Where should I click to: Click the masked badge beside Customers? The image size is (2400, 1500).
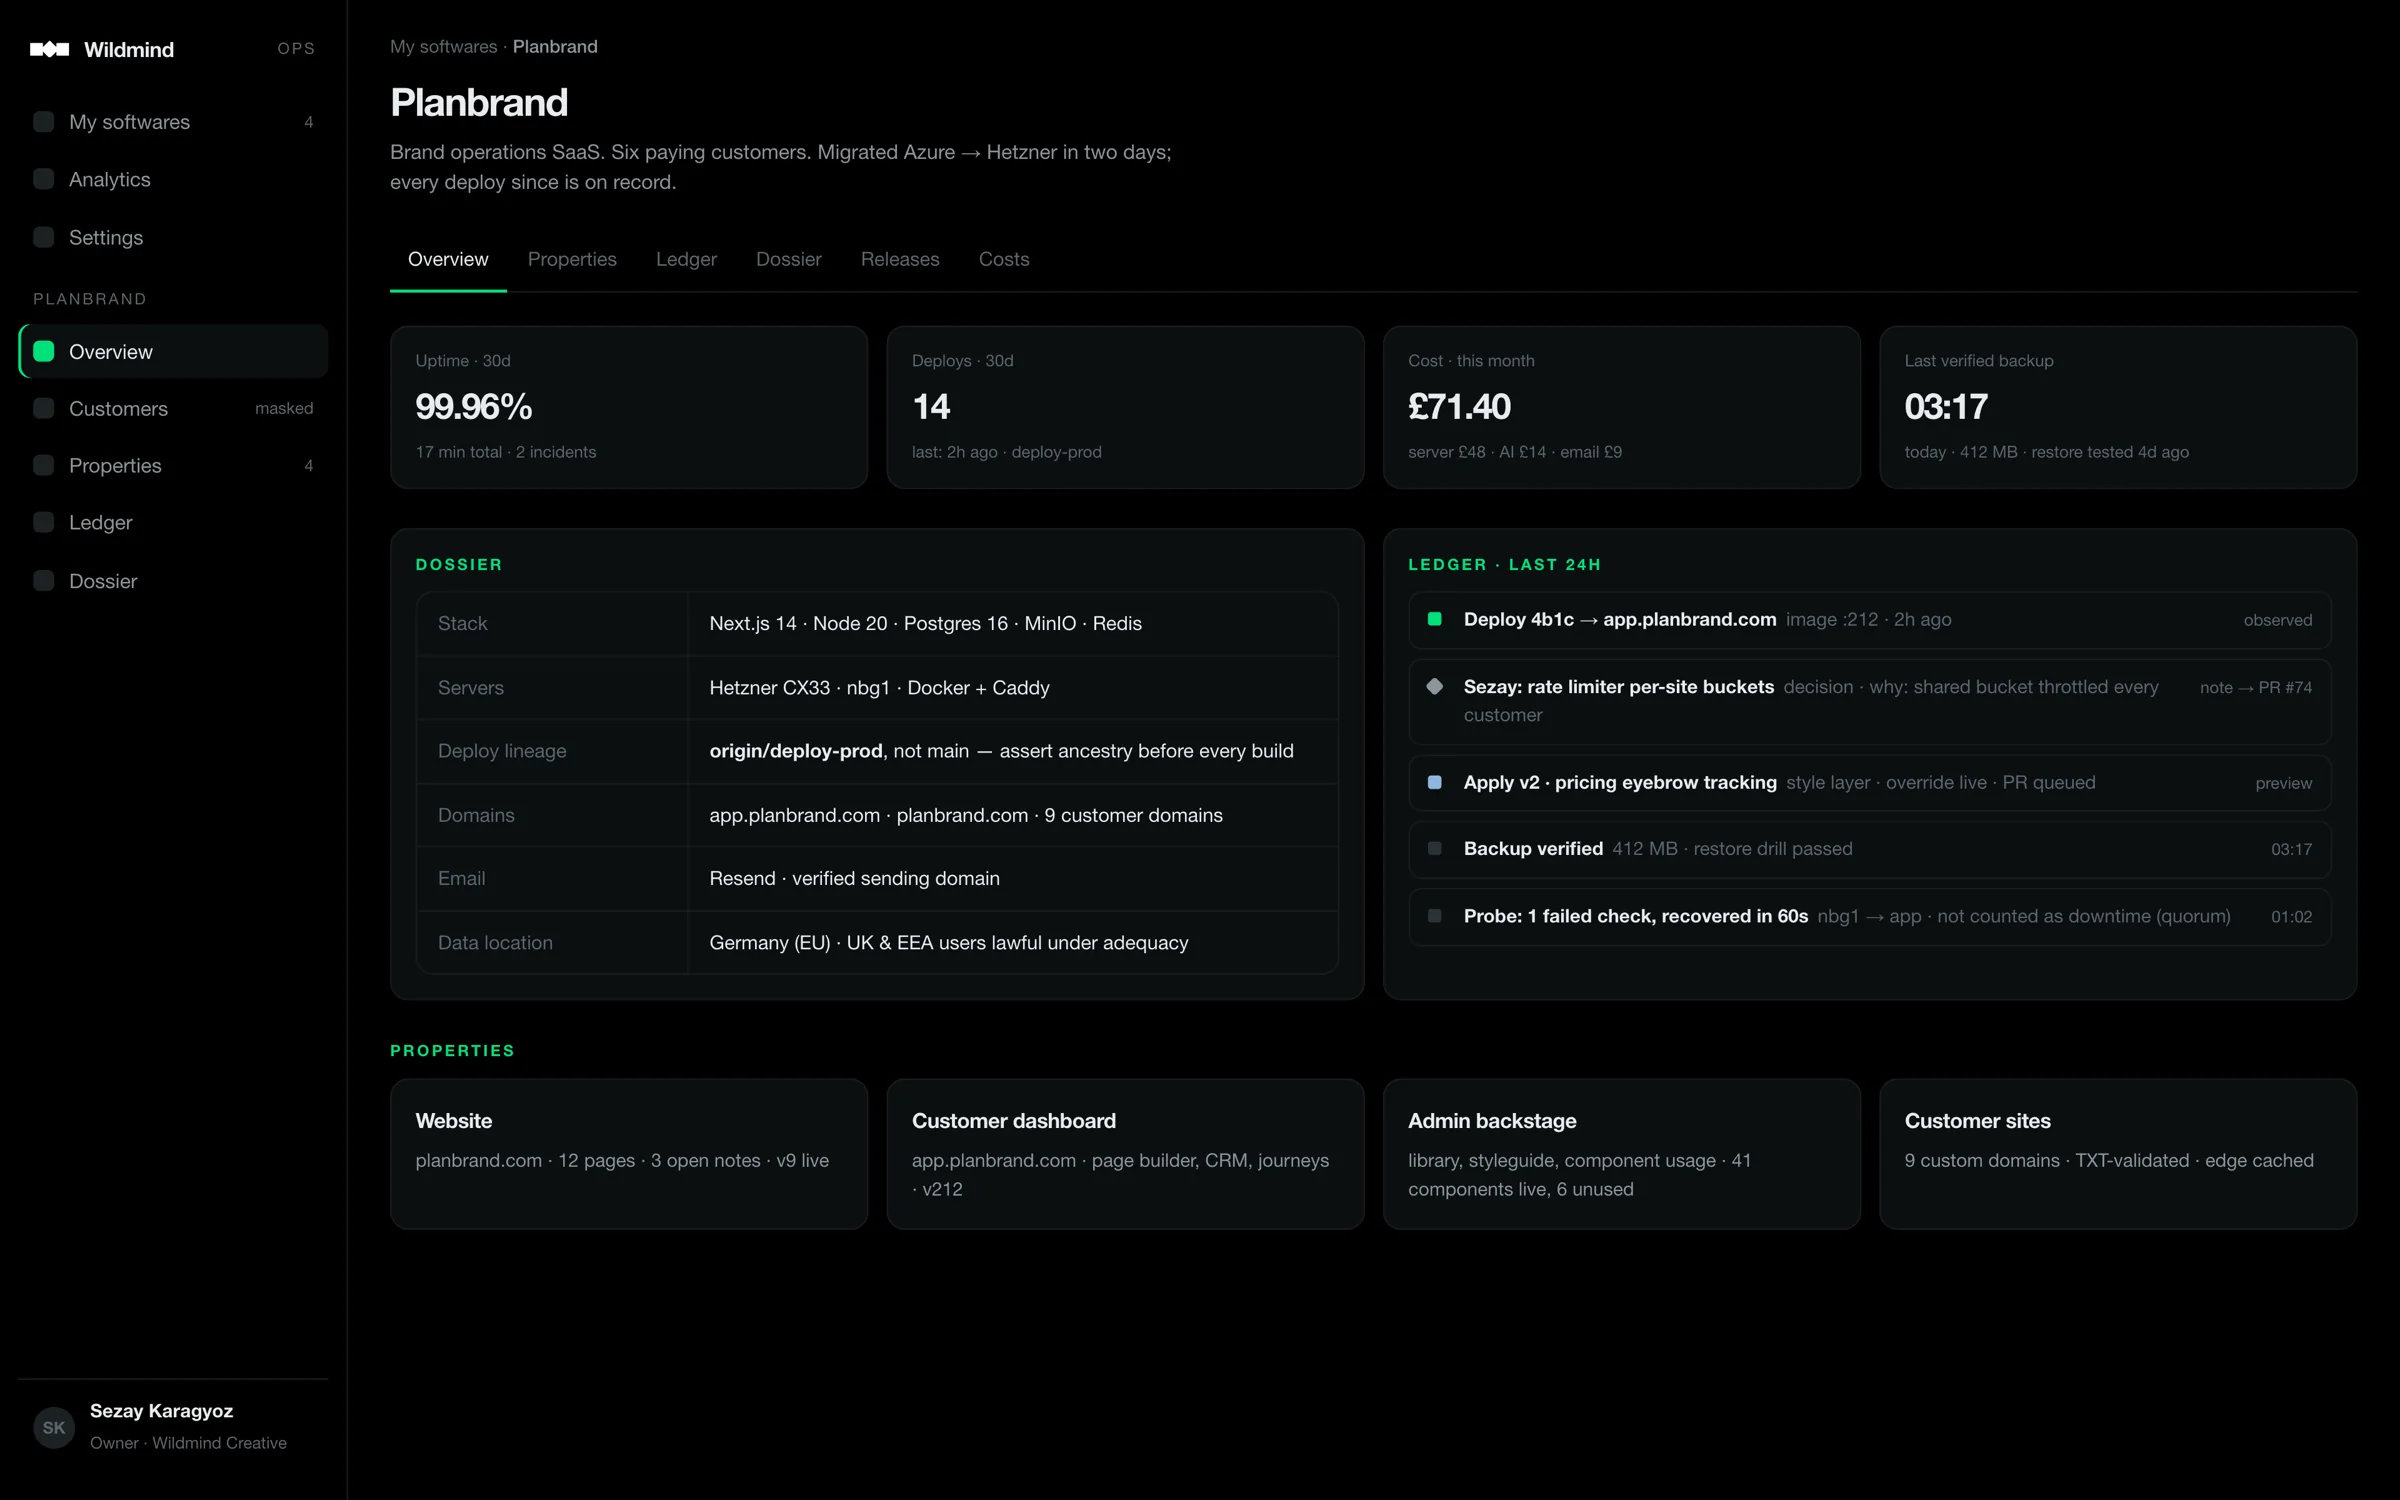point(284,408)
